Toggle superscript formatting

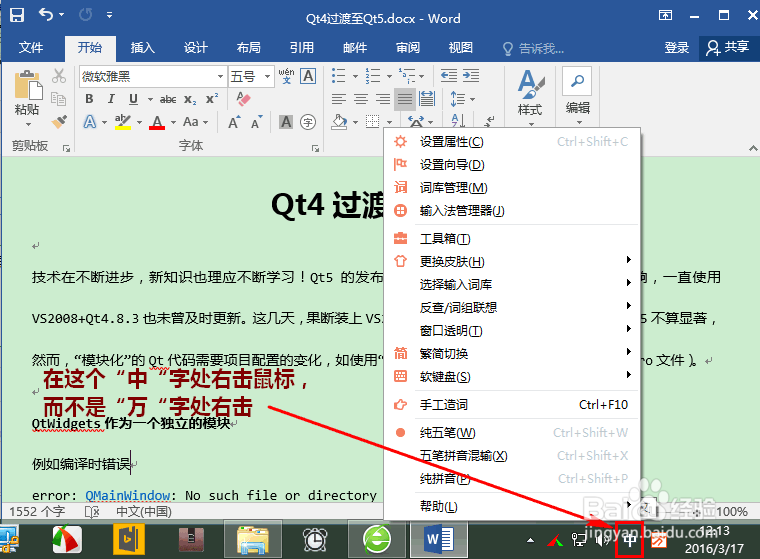(212, 99)
